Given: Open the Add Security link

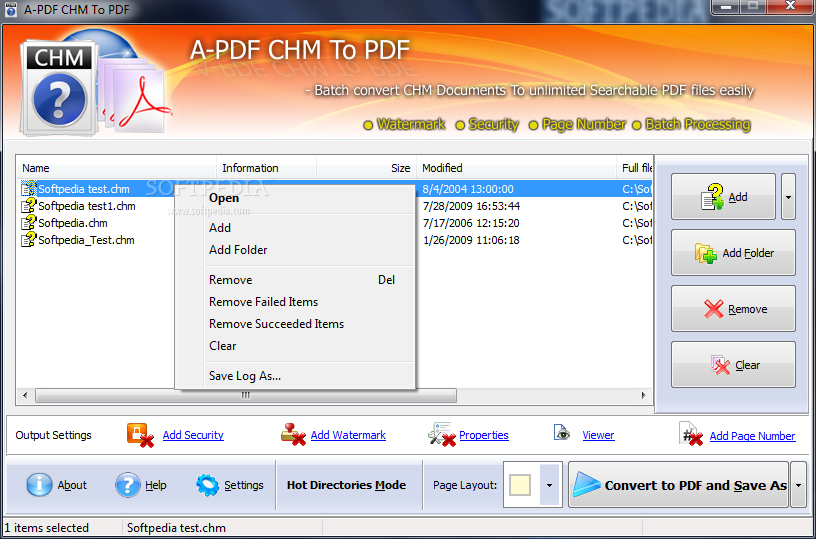Looking at the screenshot, I should tap(193, 435).
